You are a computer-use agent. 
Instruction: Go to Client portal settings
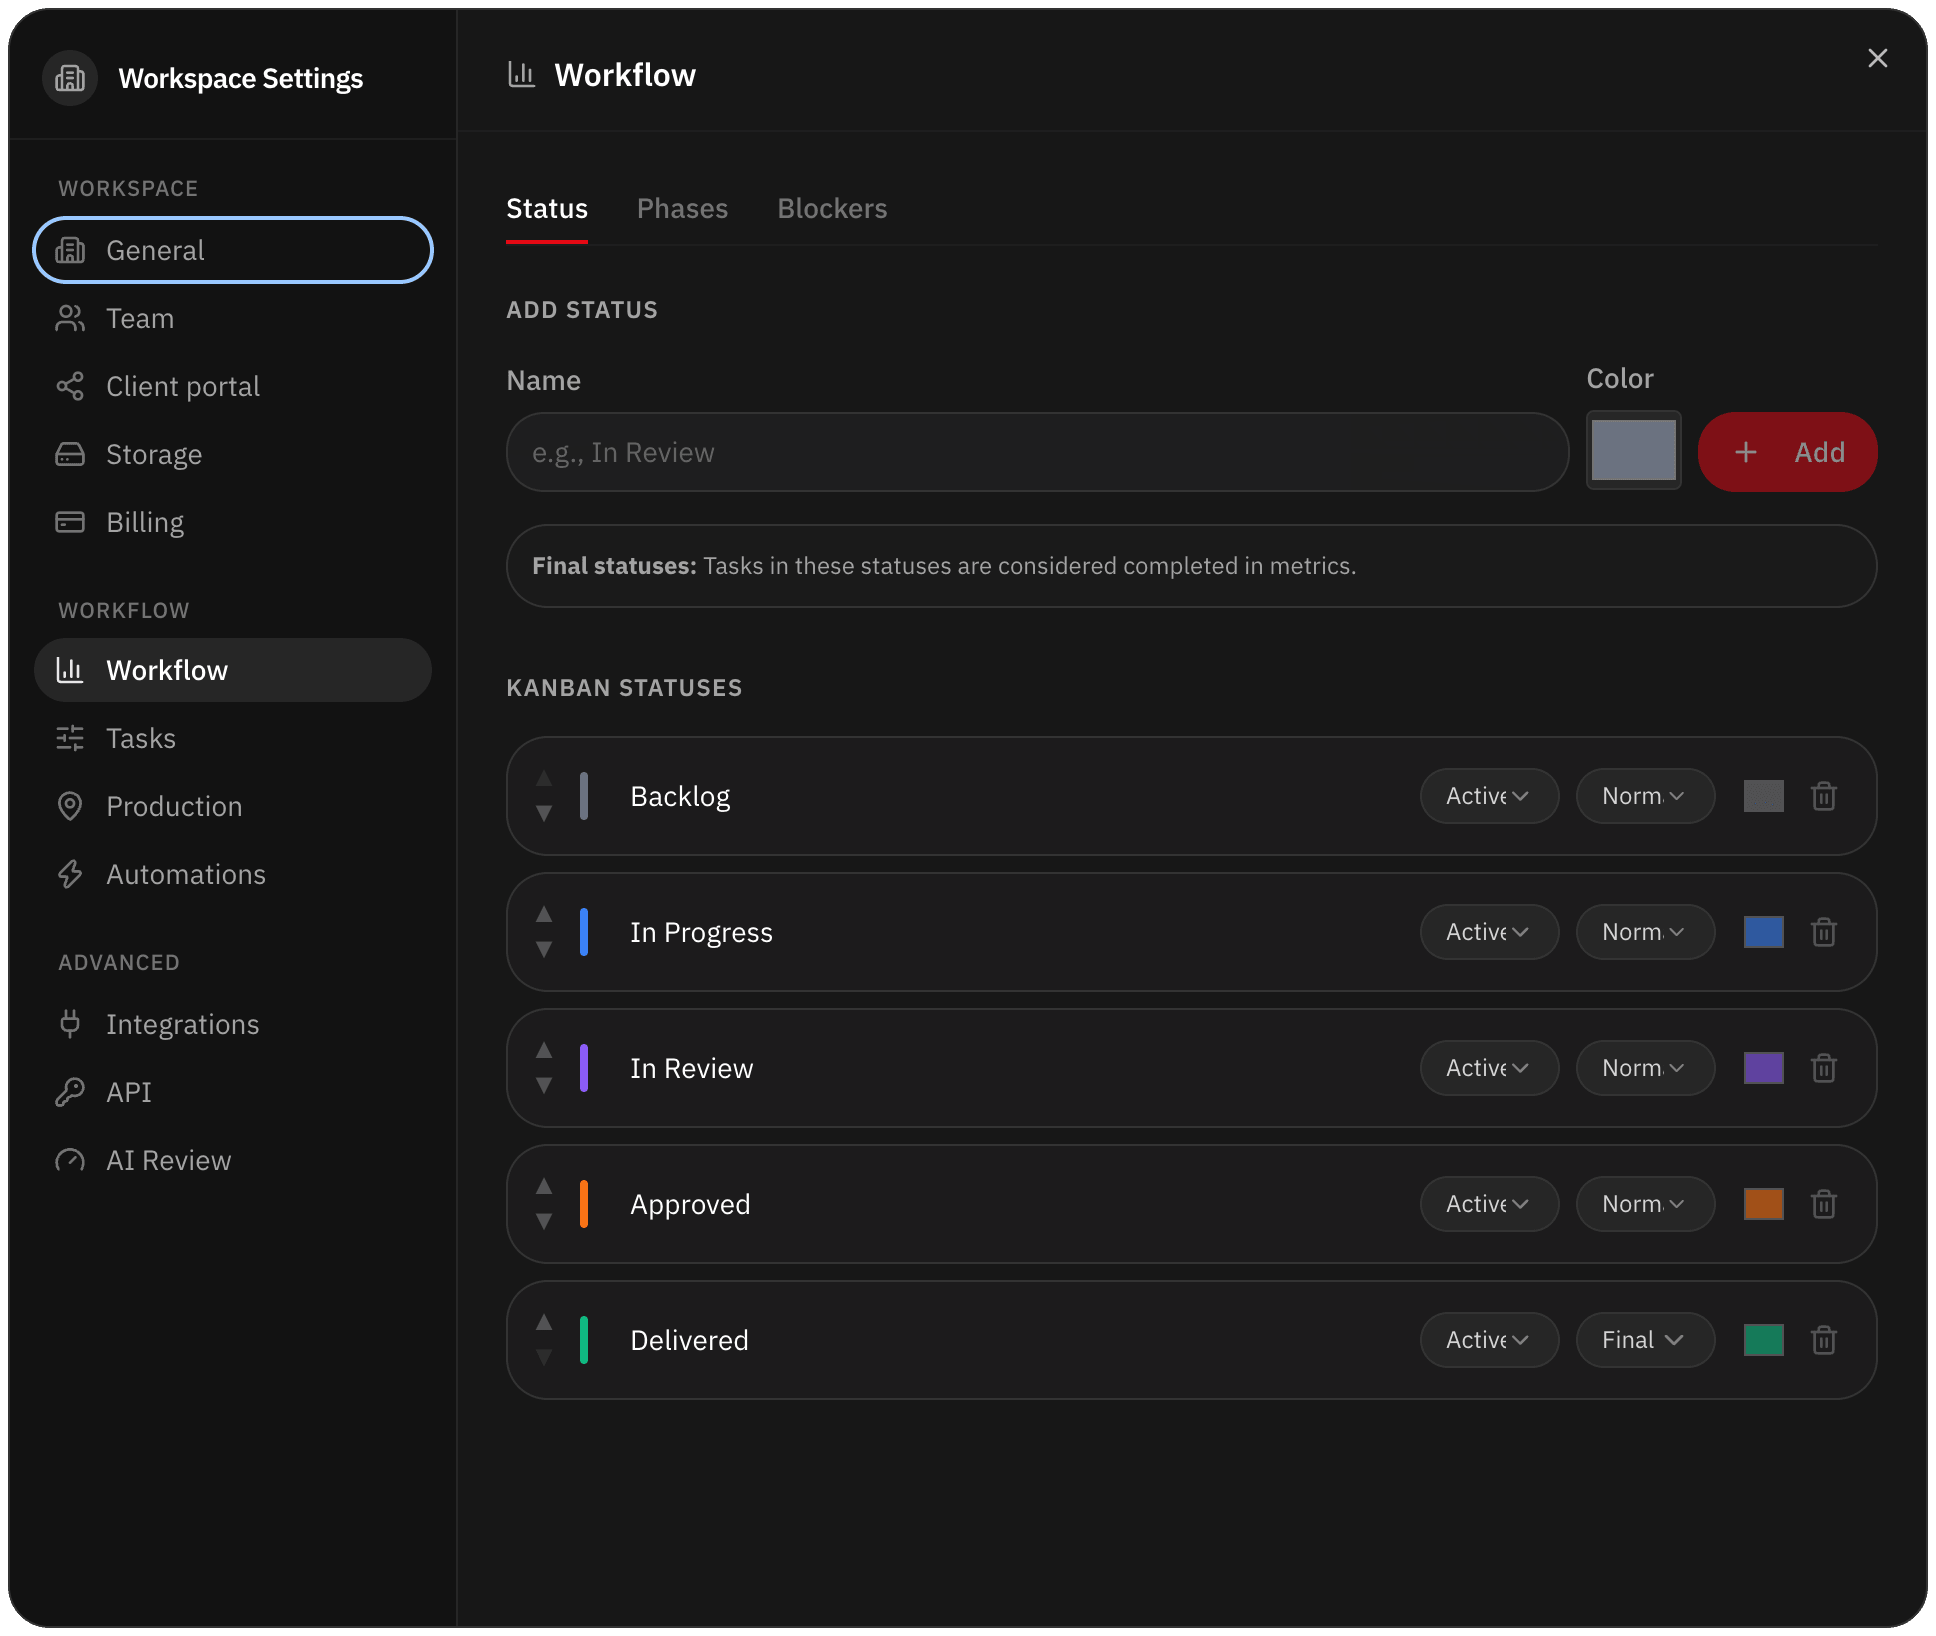click(x=233, y=386)
